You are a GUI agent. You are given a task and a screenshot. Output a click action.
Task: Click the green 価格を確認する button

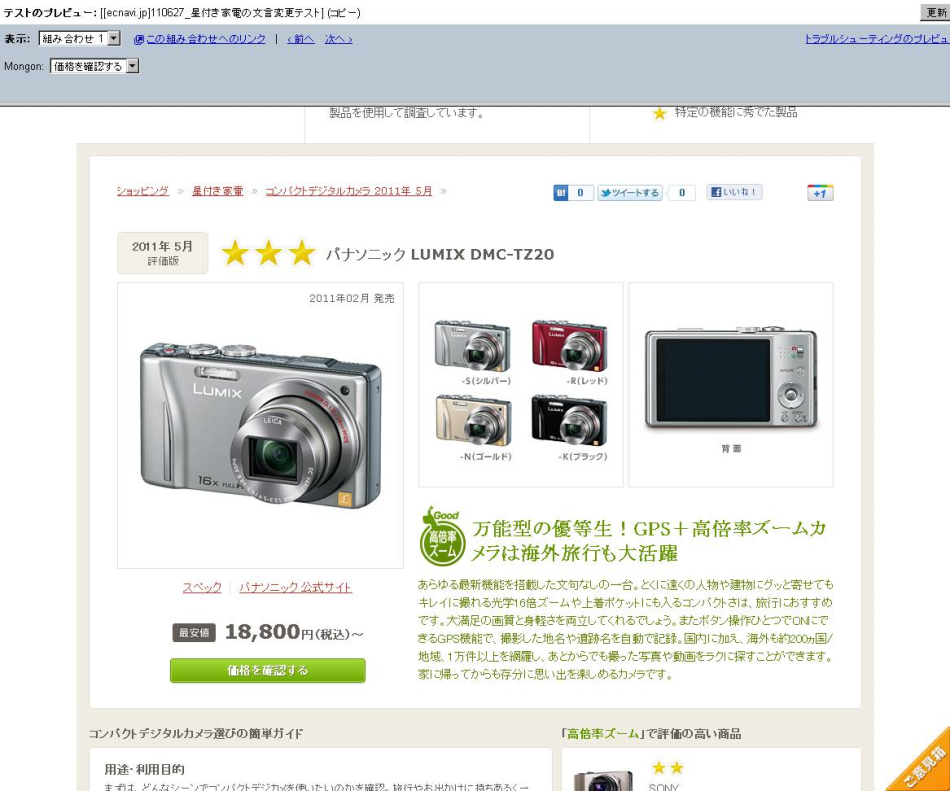click(x=268, y=670)
